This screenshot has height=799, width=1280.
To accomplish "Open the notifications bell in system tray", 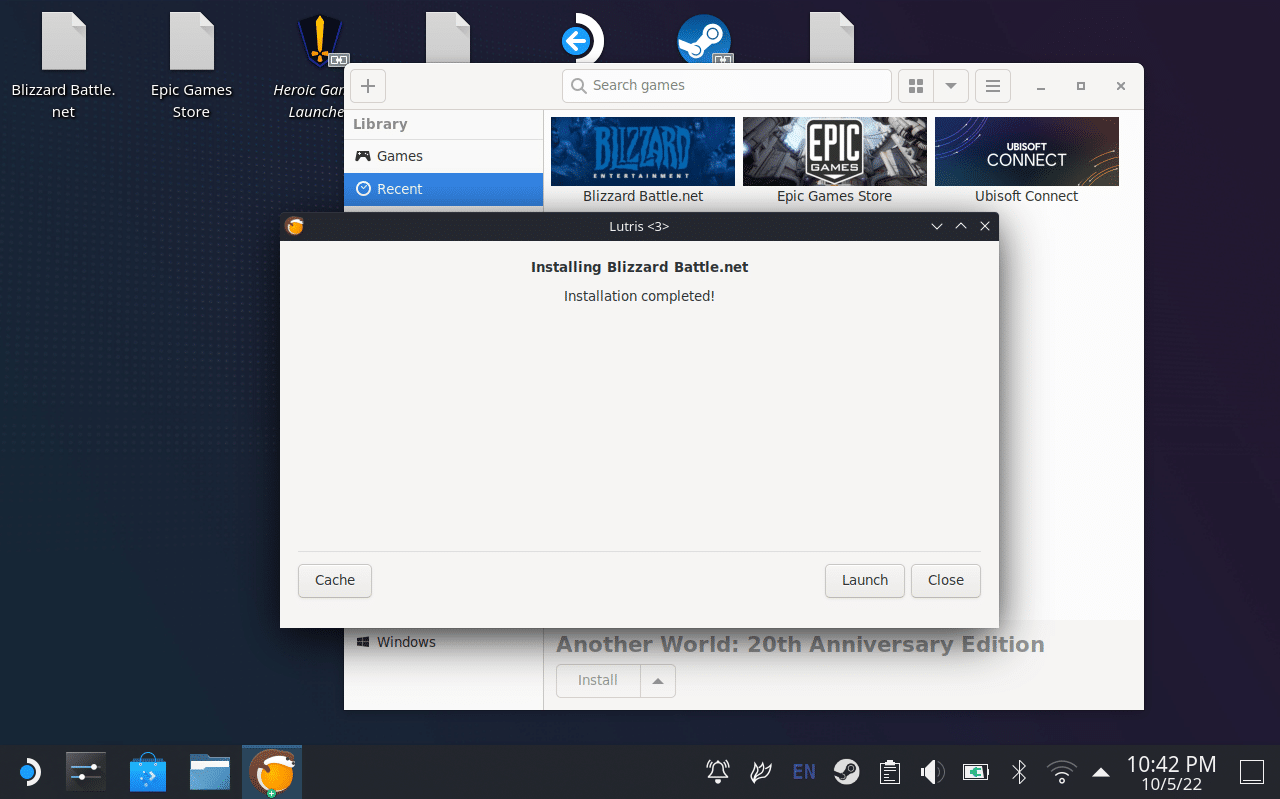I will (x=718, y=772).
